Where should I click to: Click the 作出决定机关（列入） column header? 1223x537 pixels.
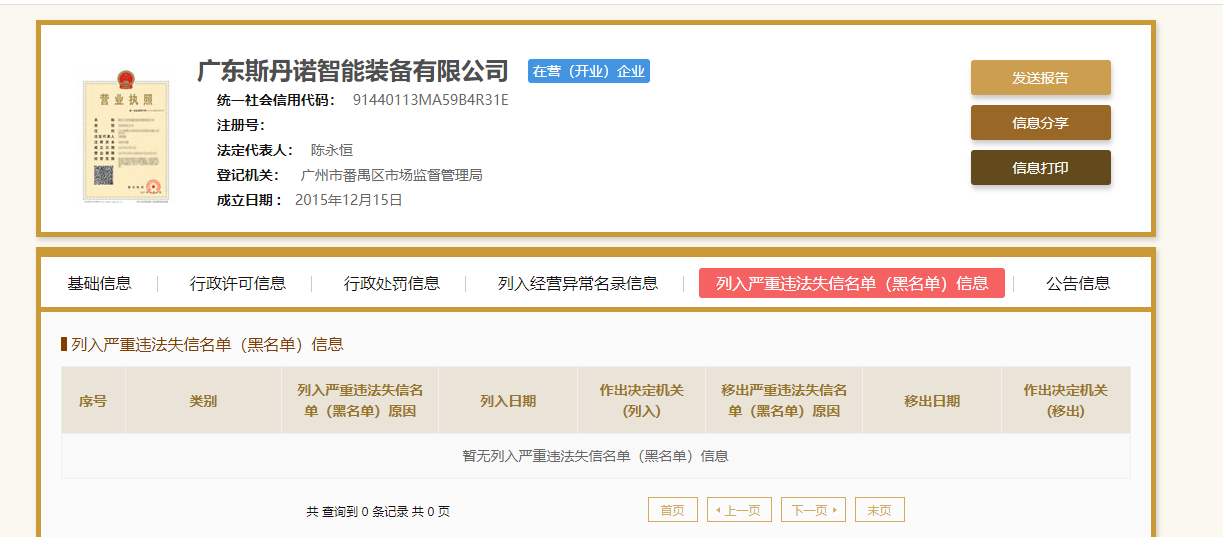(x=642, y=400)
